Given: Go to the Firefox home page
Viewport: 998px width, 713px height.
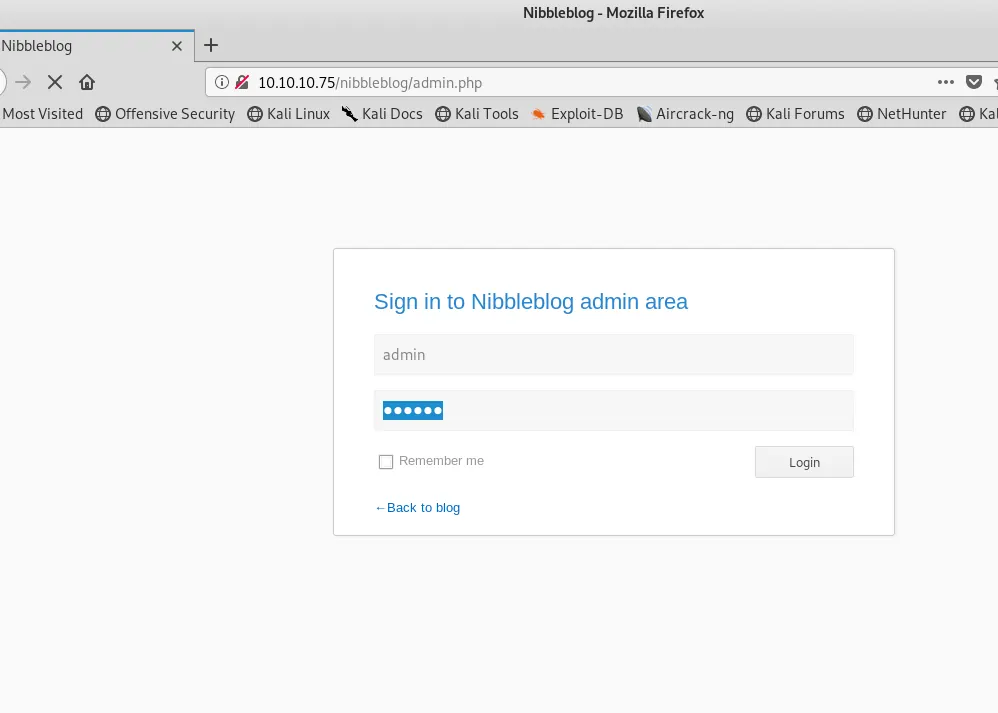Looking at the screenshot, I should [x=87, y=82].
